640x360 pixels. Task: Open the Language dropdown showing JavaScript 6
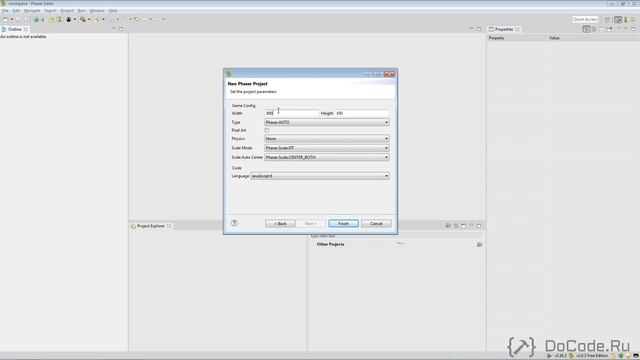(320, 176)
